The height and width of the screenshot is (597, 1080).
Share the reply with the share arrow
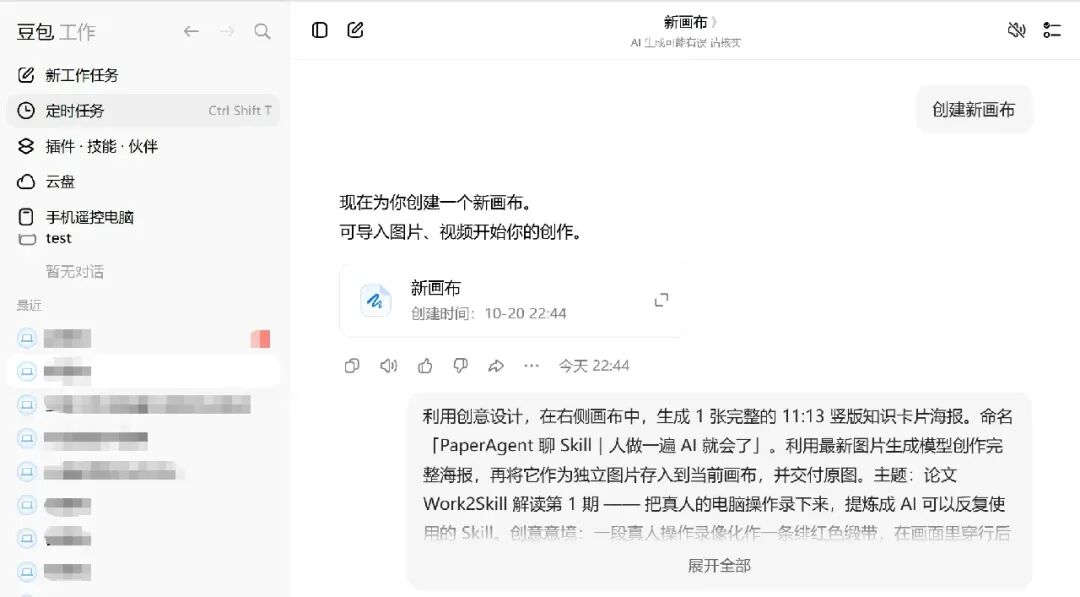tap(496, 366)
